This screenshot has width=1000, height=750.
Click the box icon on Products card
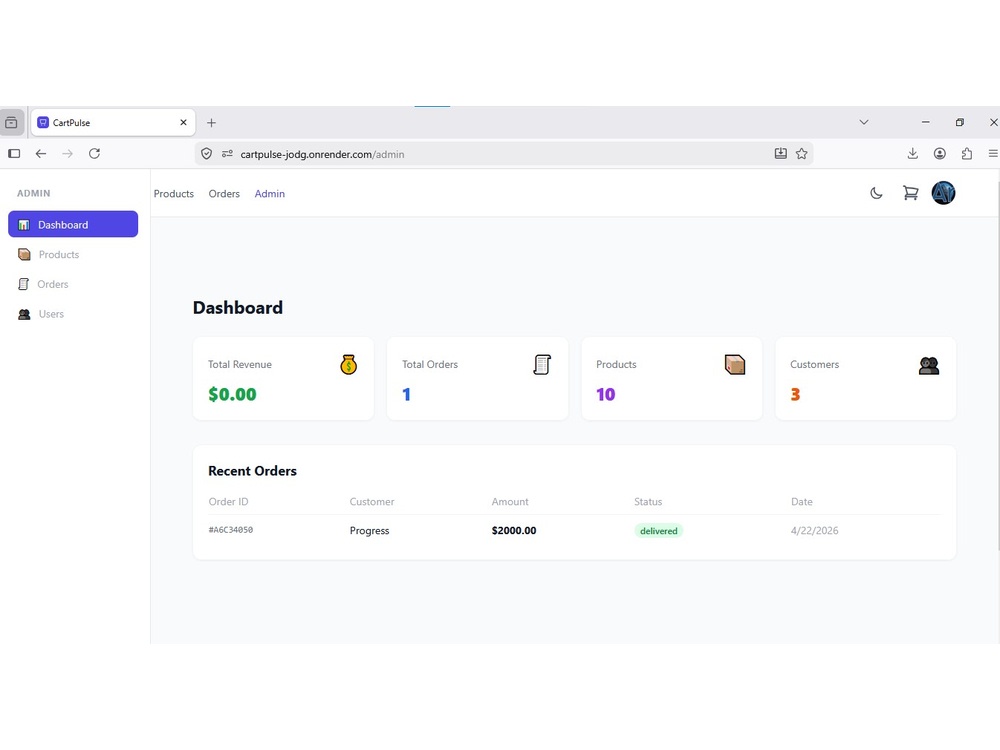click(735, 365)
